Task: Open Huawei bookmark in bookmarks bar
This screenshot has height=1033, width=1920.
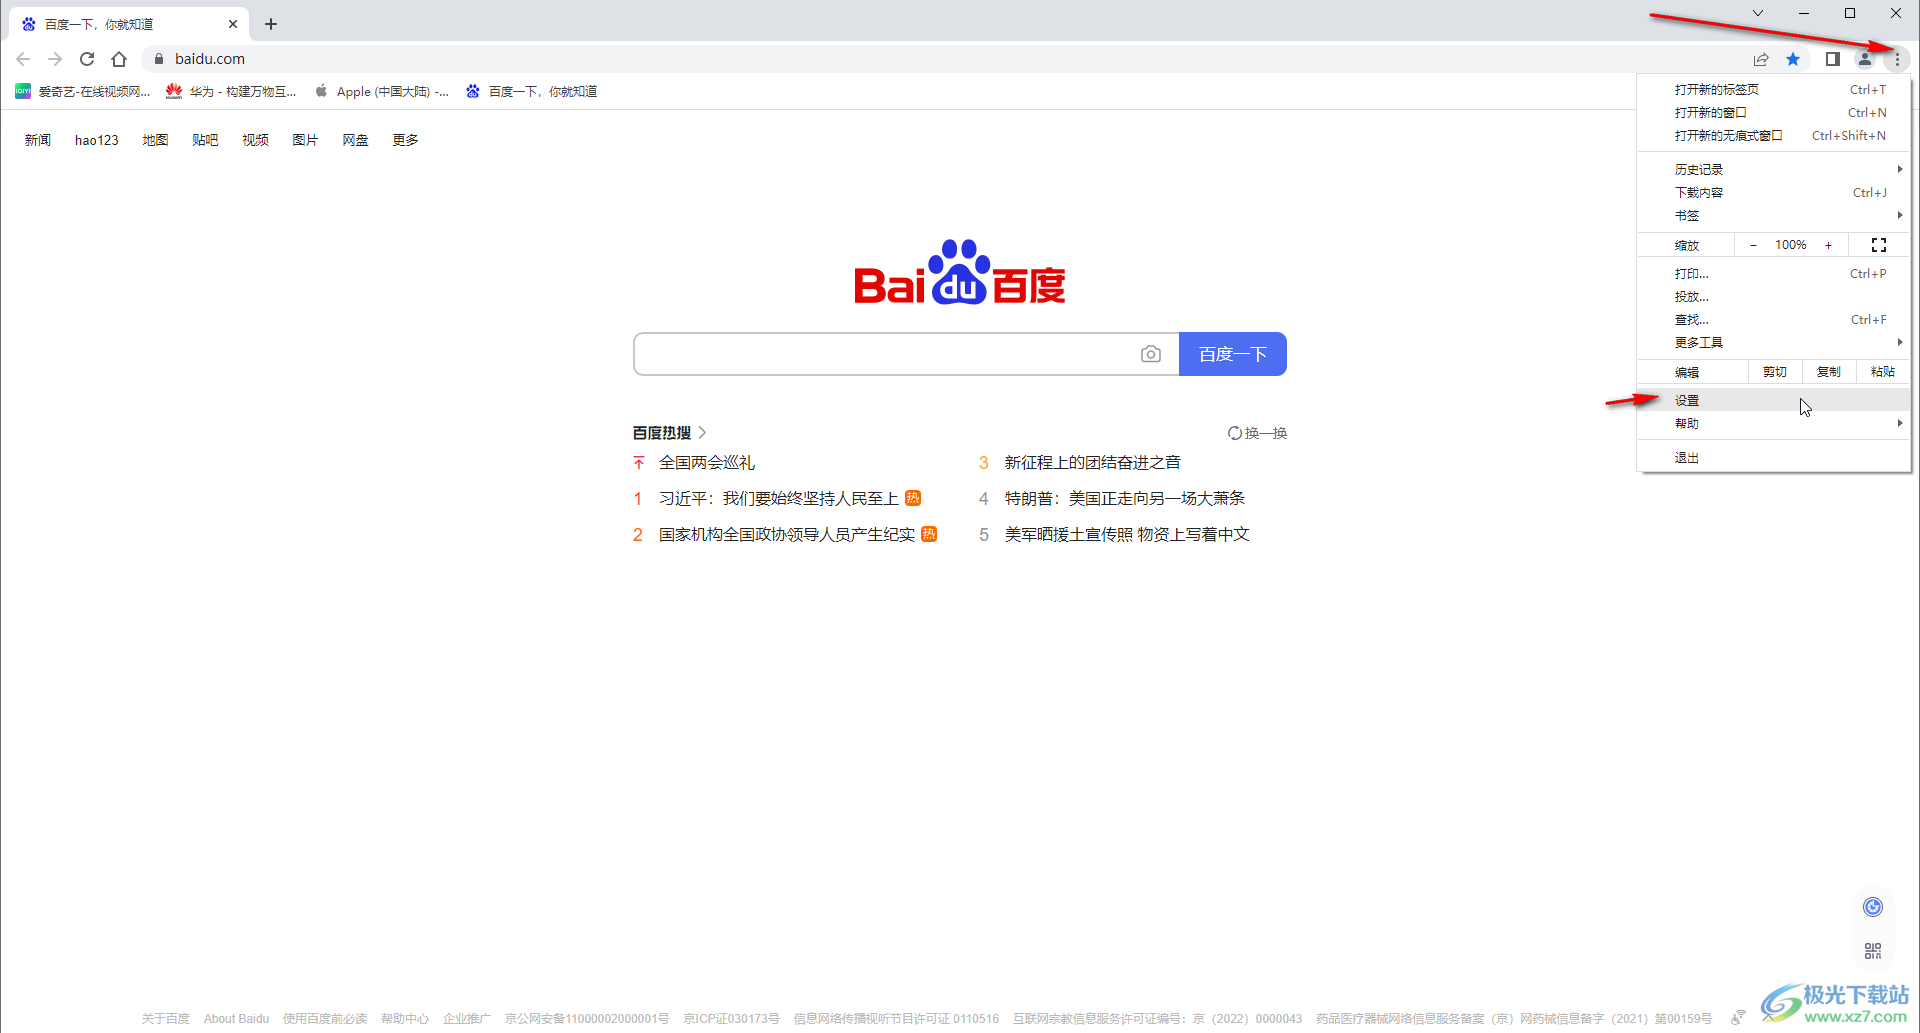Action: pos(231,91)
